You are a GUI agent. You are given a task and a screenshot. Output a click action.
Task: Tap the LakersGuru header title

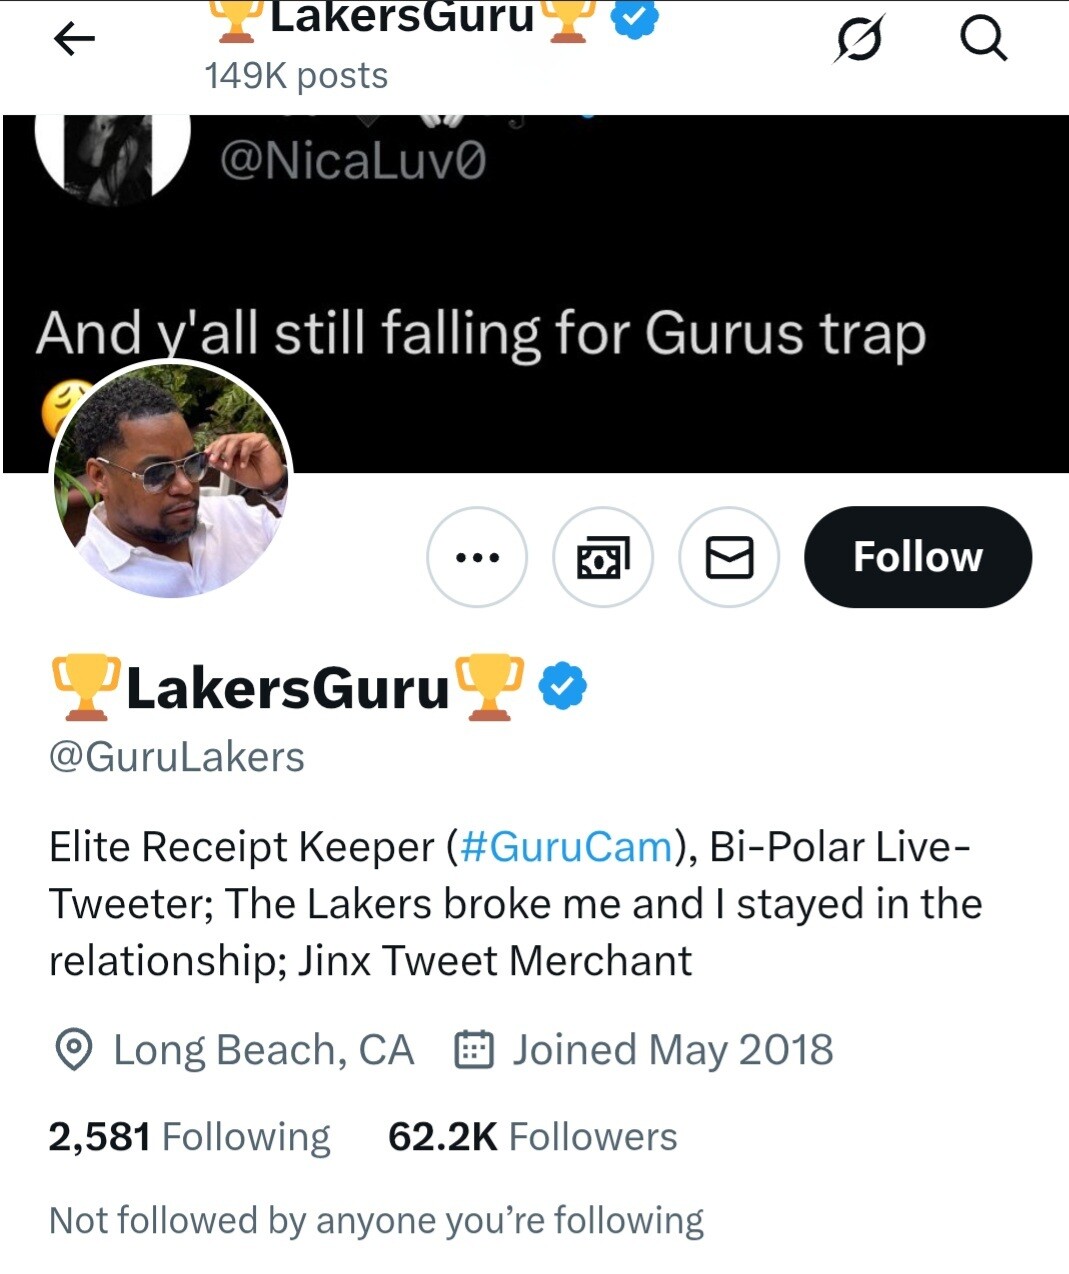[402, 18]
